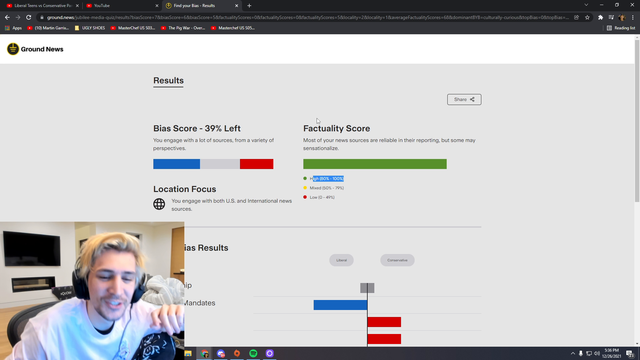The height and width of the screenshot is (360, 640).
Task: Click the Results heading
Action: click(x=168, y=80)
